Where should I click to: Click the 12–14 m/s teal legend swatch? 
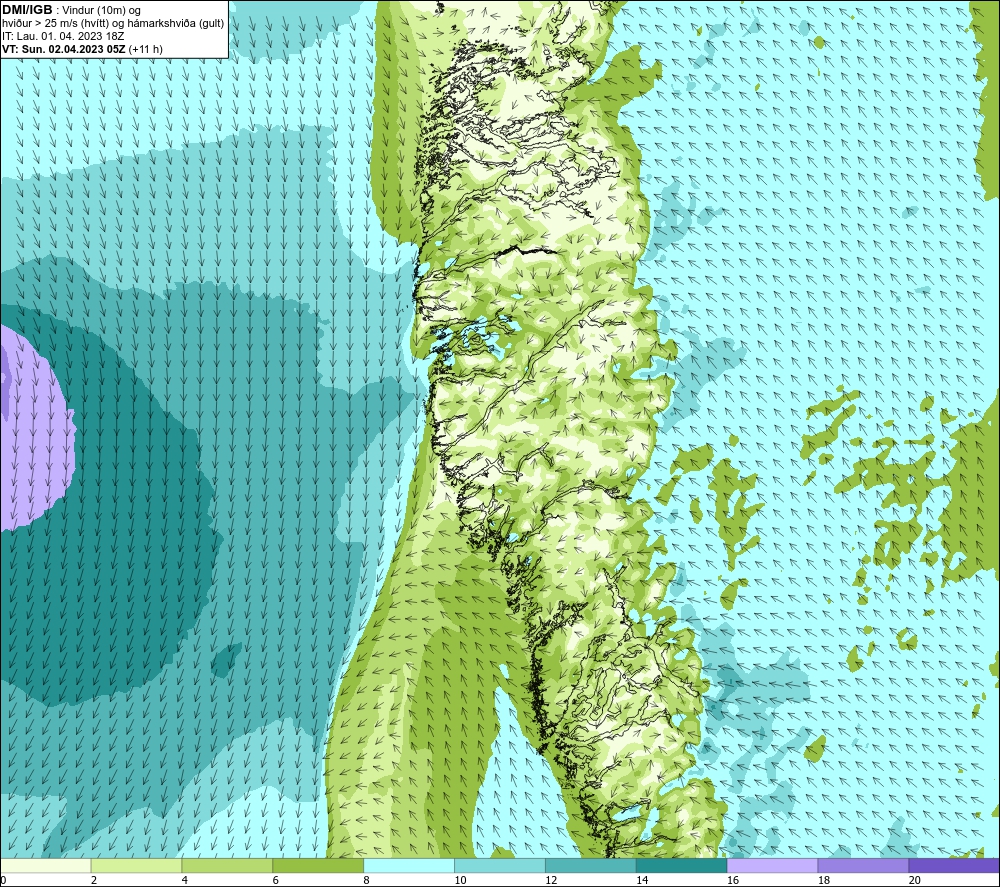tap(591, 865)
